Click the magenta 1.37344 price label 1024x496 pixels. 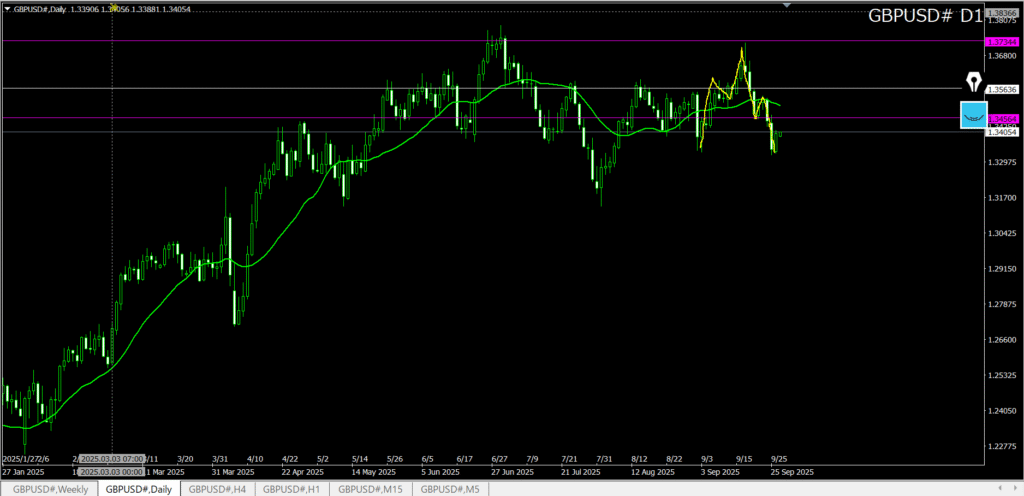tap(1001, 42)
